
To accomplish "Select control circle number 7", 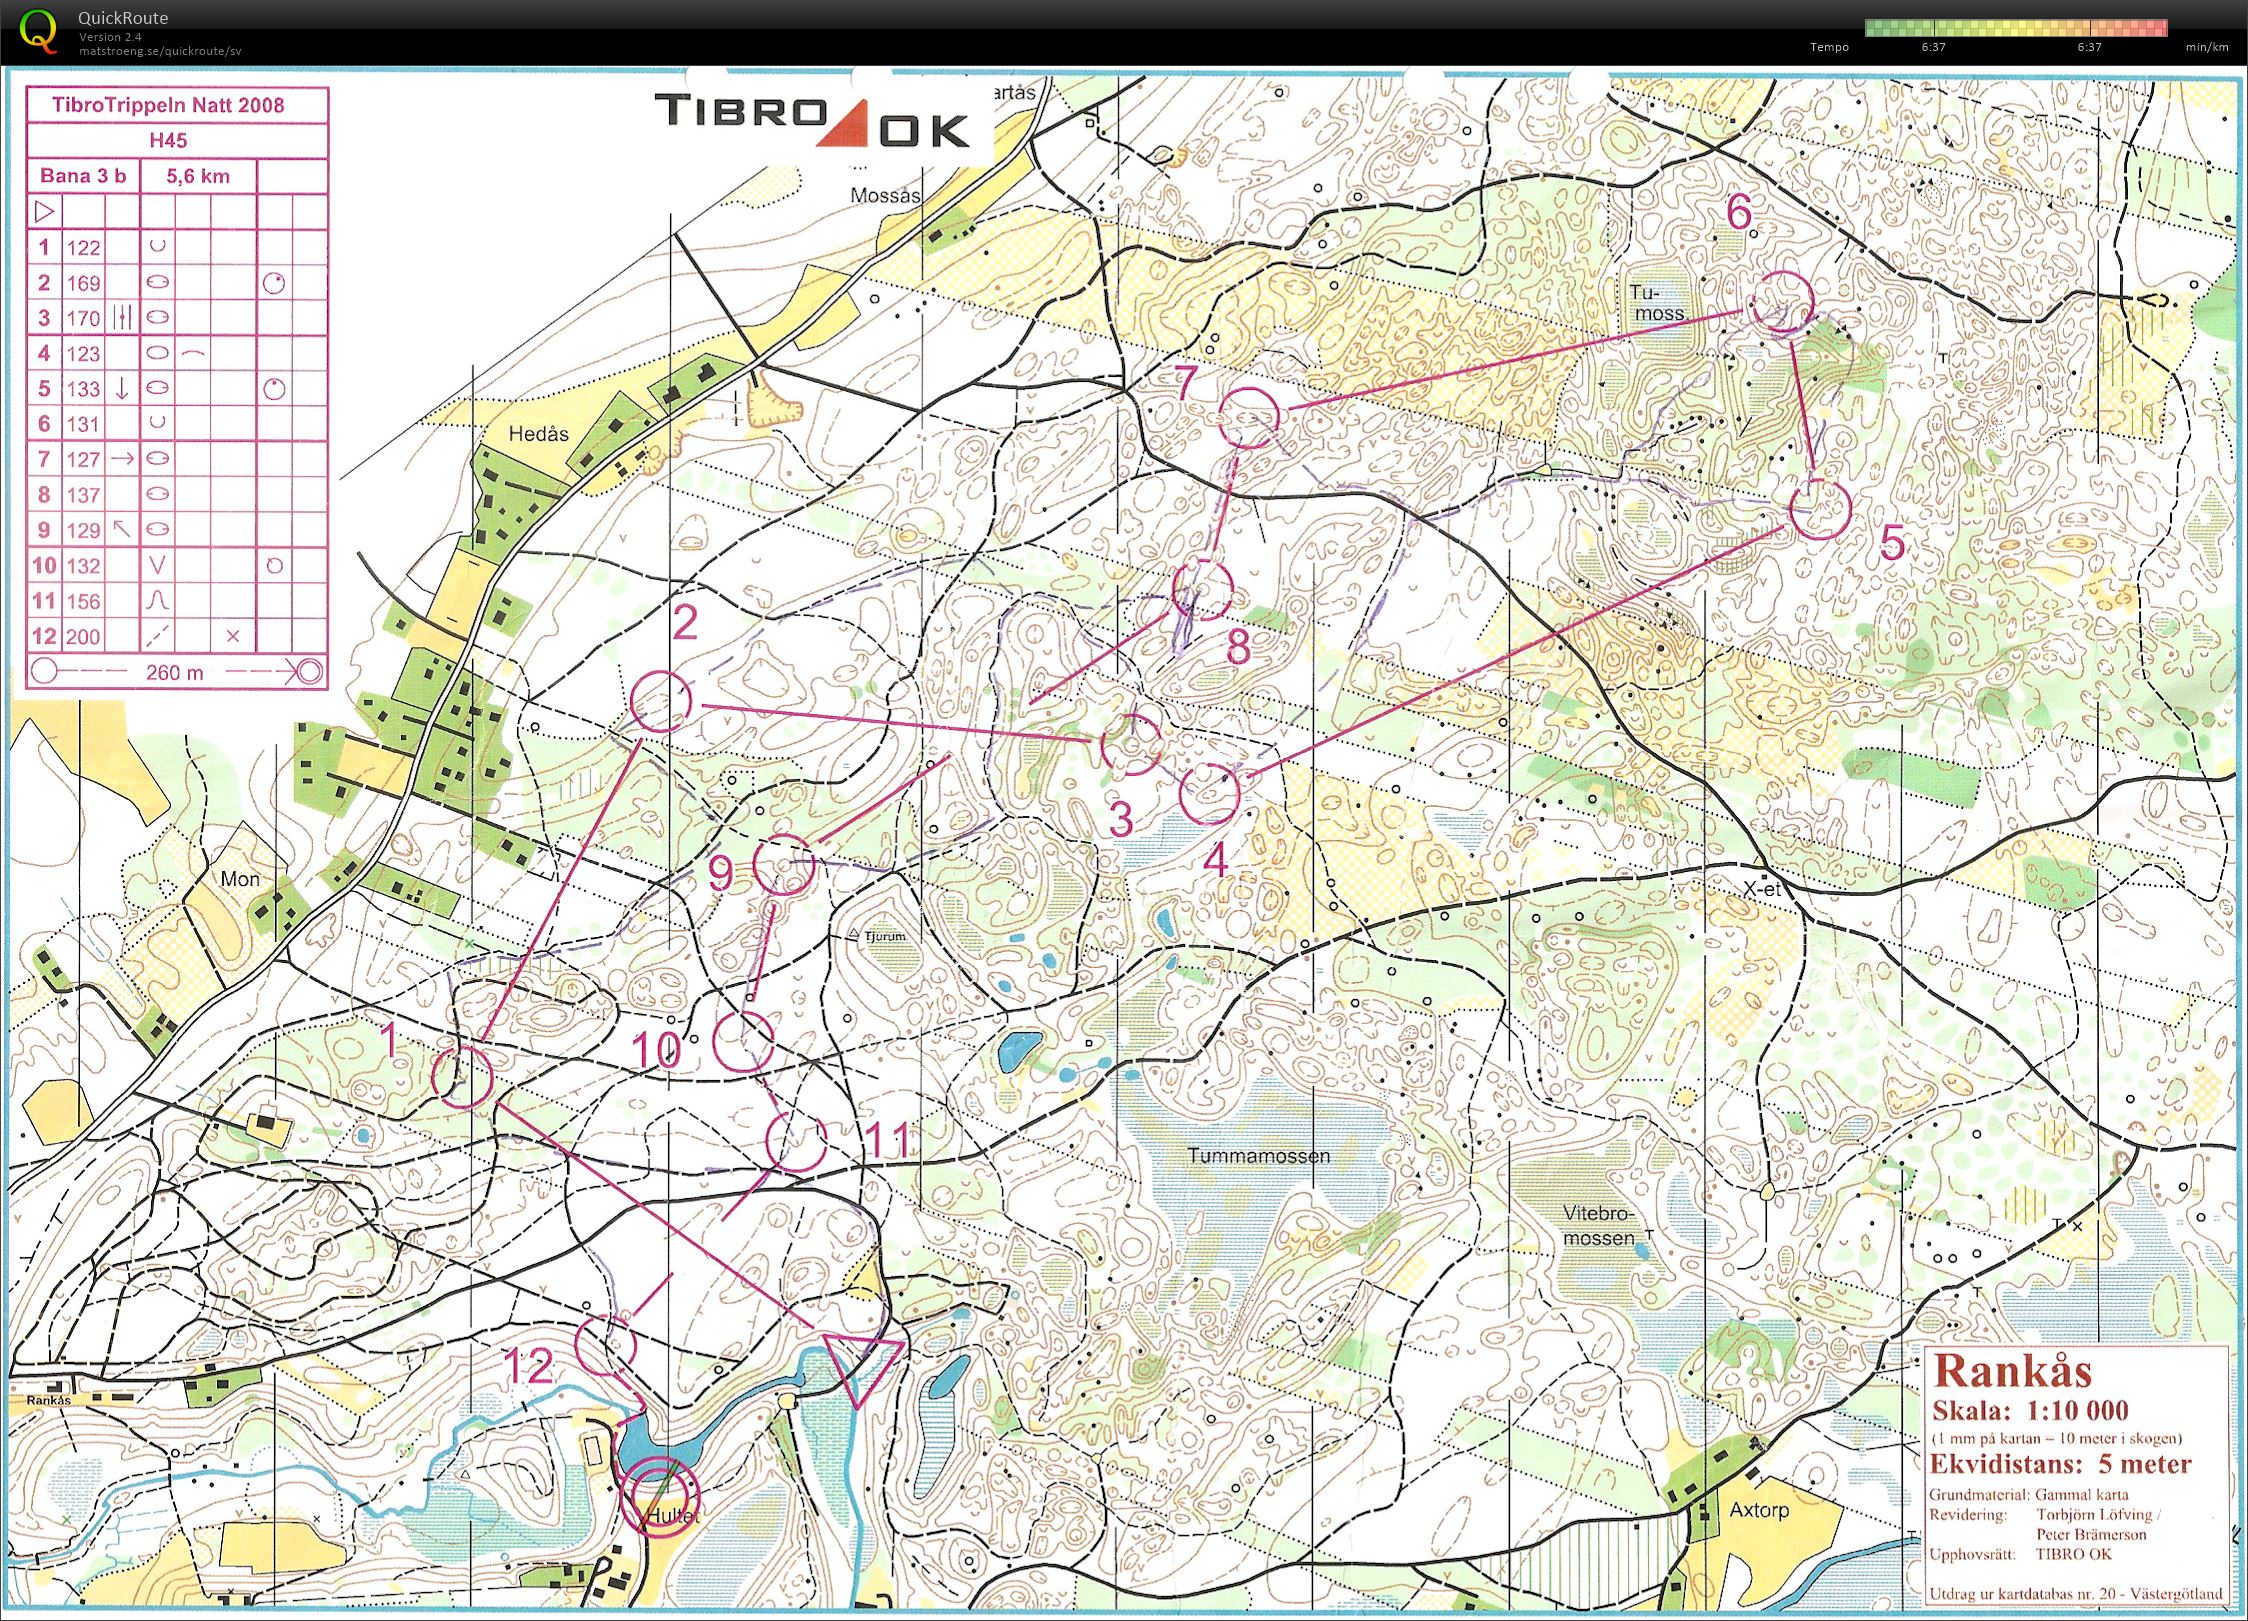I will click(1249, 417).
